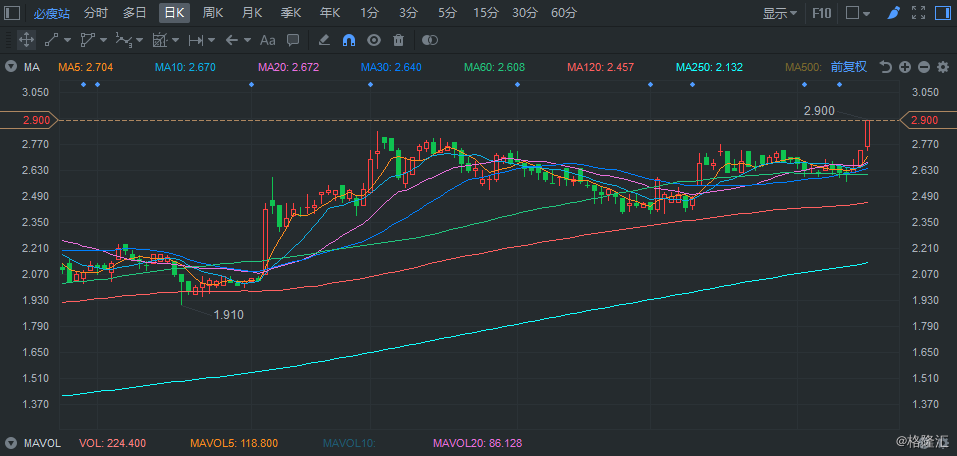Screen dimensions: 957x456
Task: Zoom in with the plus icon
Action: (905, 67)
